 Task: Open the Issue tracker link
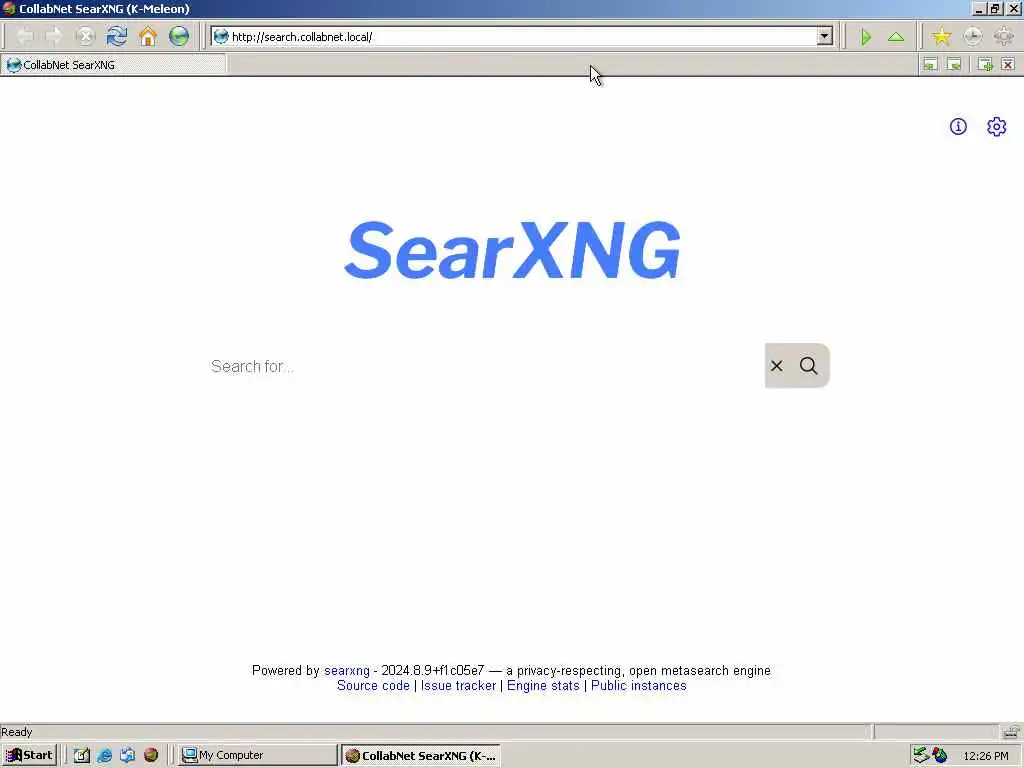(x=458, y=686)
